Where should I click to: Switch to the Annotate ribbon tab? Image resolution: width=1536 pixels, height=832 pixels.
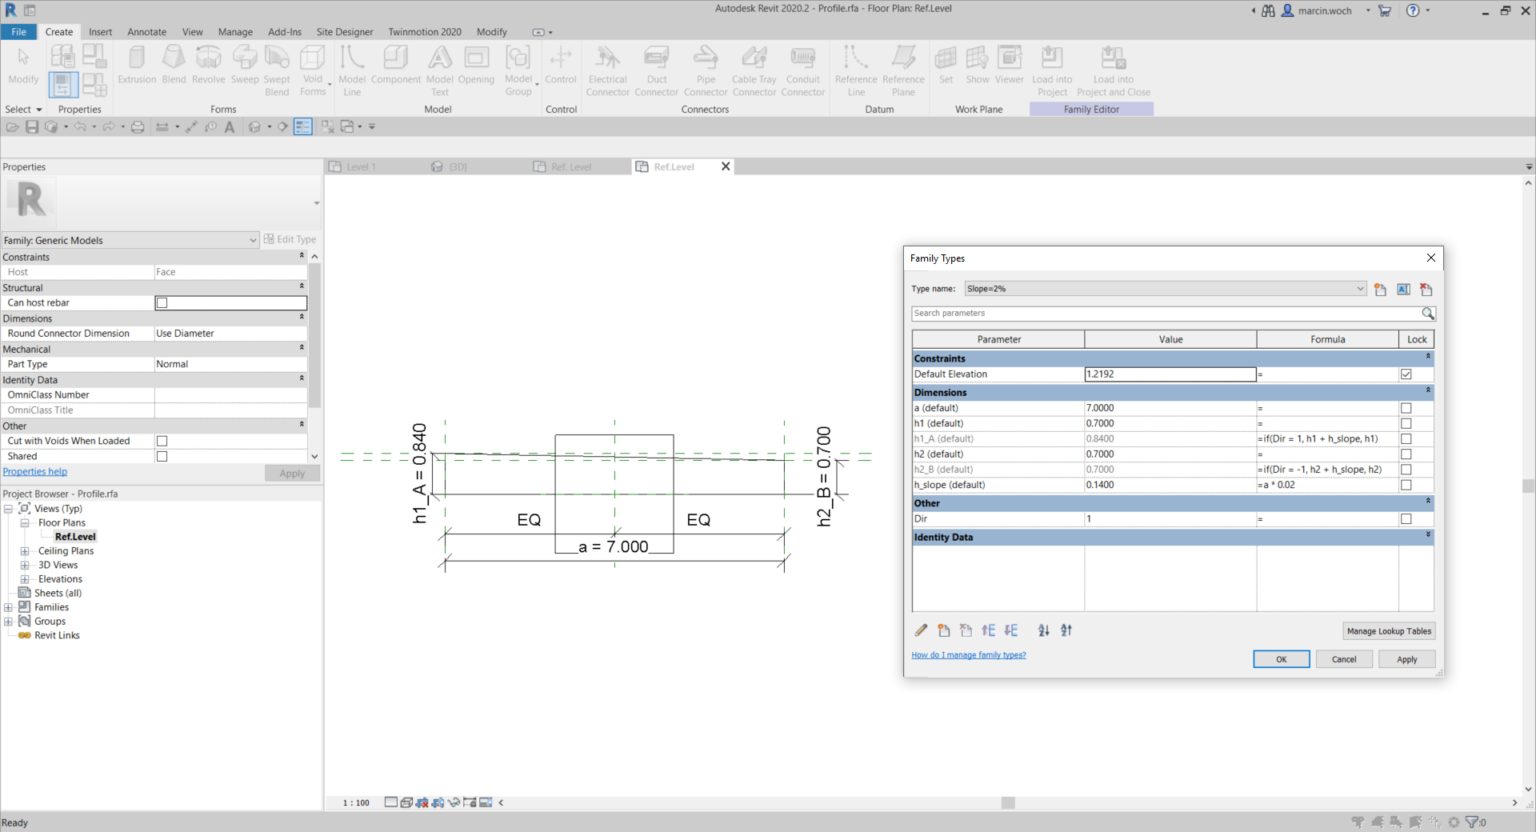146,32
